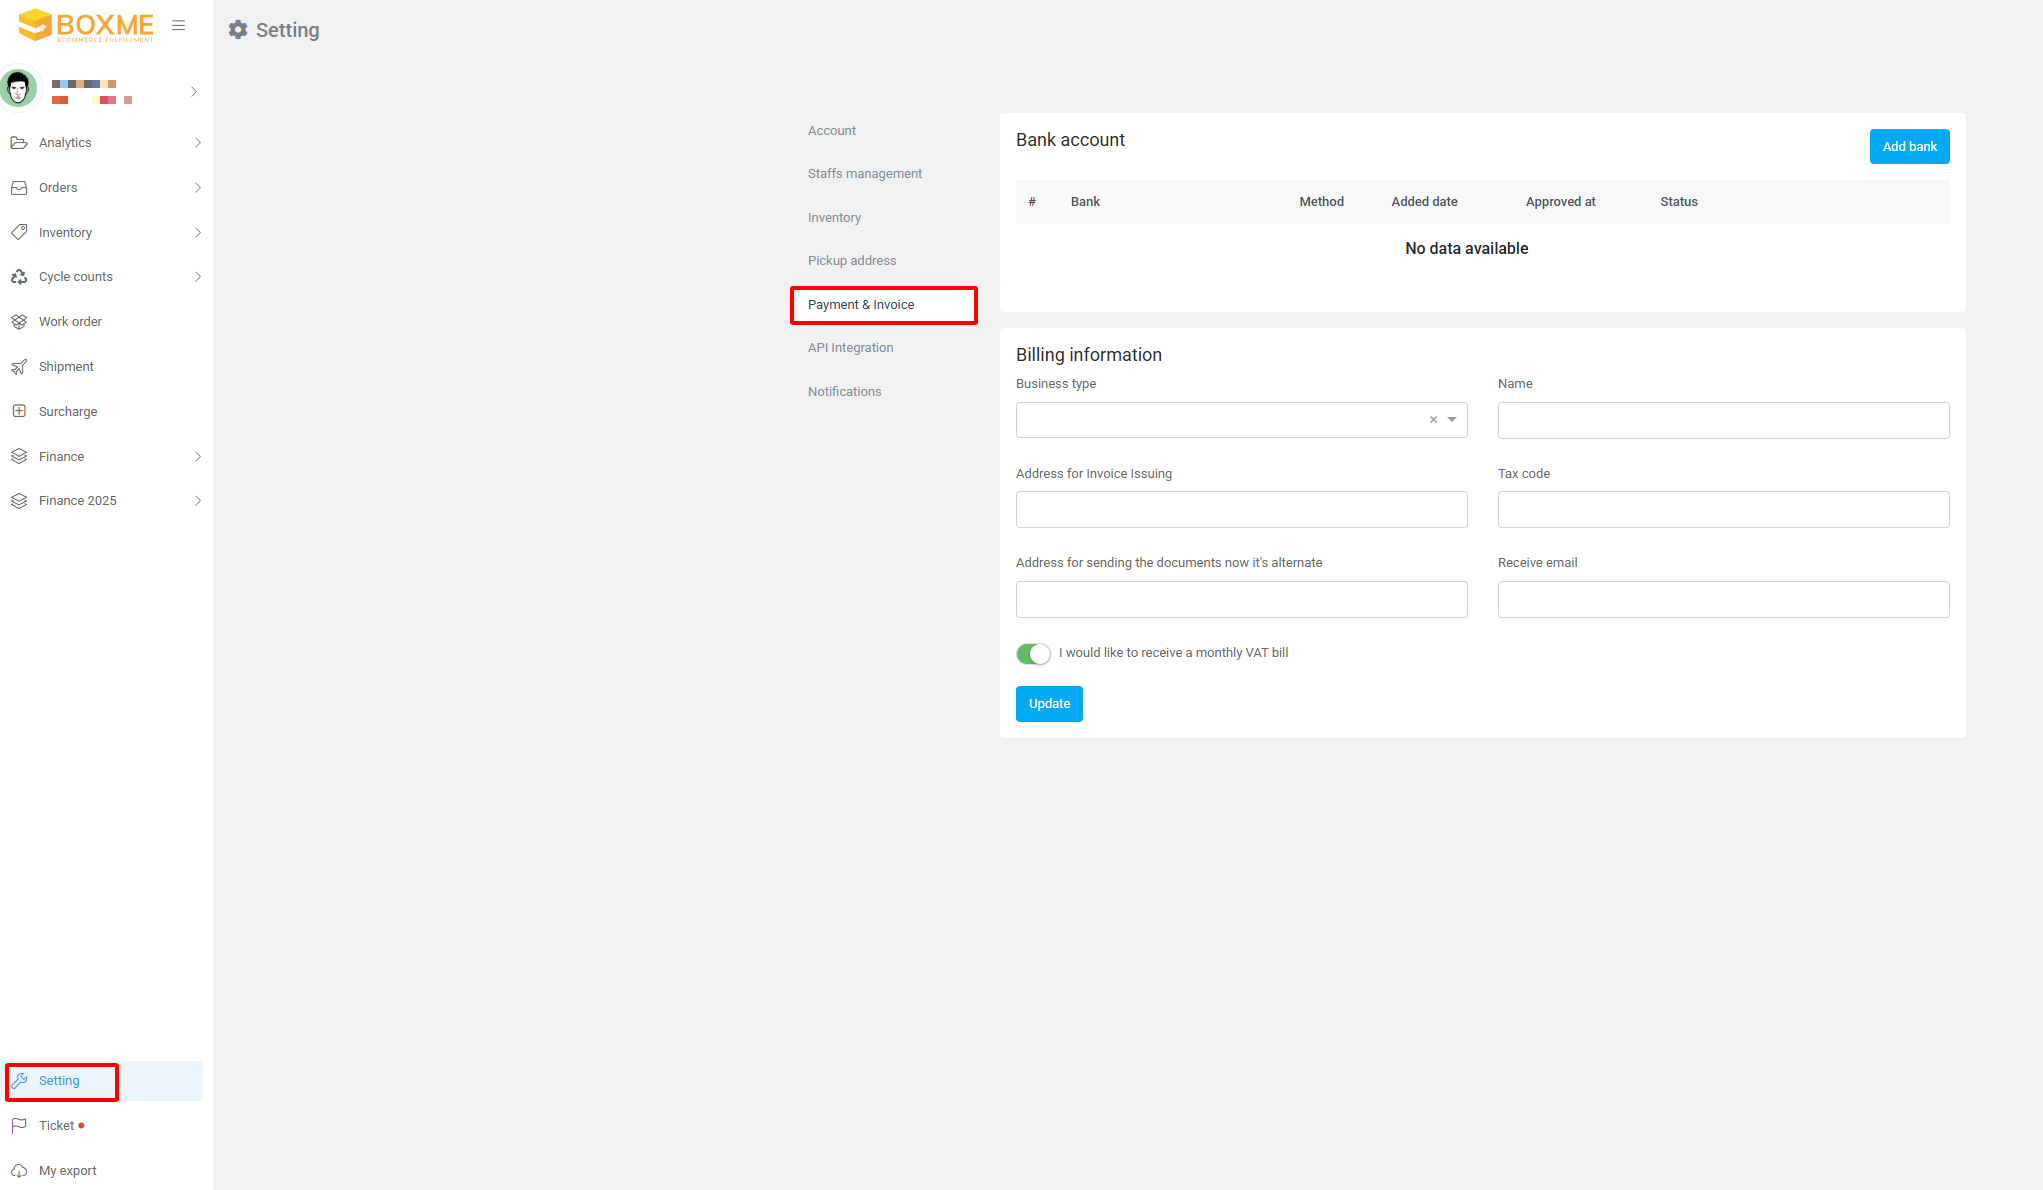Open the Business type dropdown
The width and height of the screenshot is (2043, 1190).
tap(1220, 420)
